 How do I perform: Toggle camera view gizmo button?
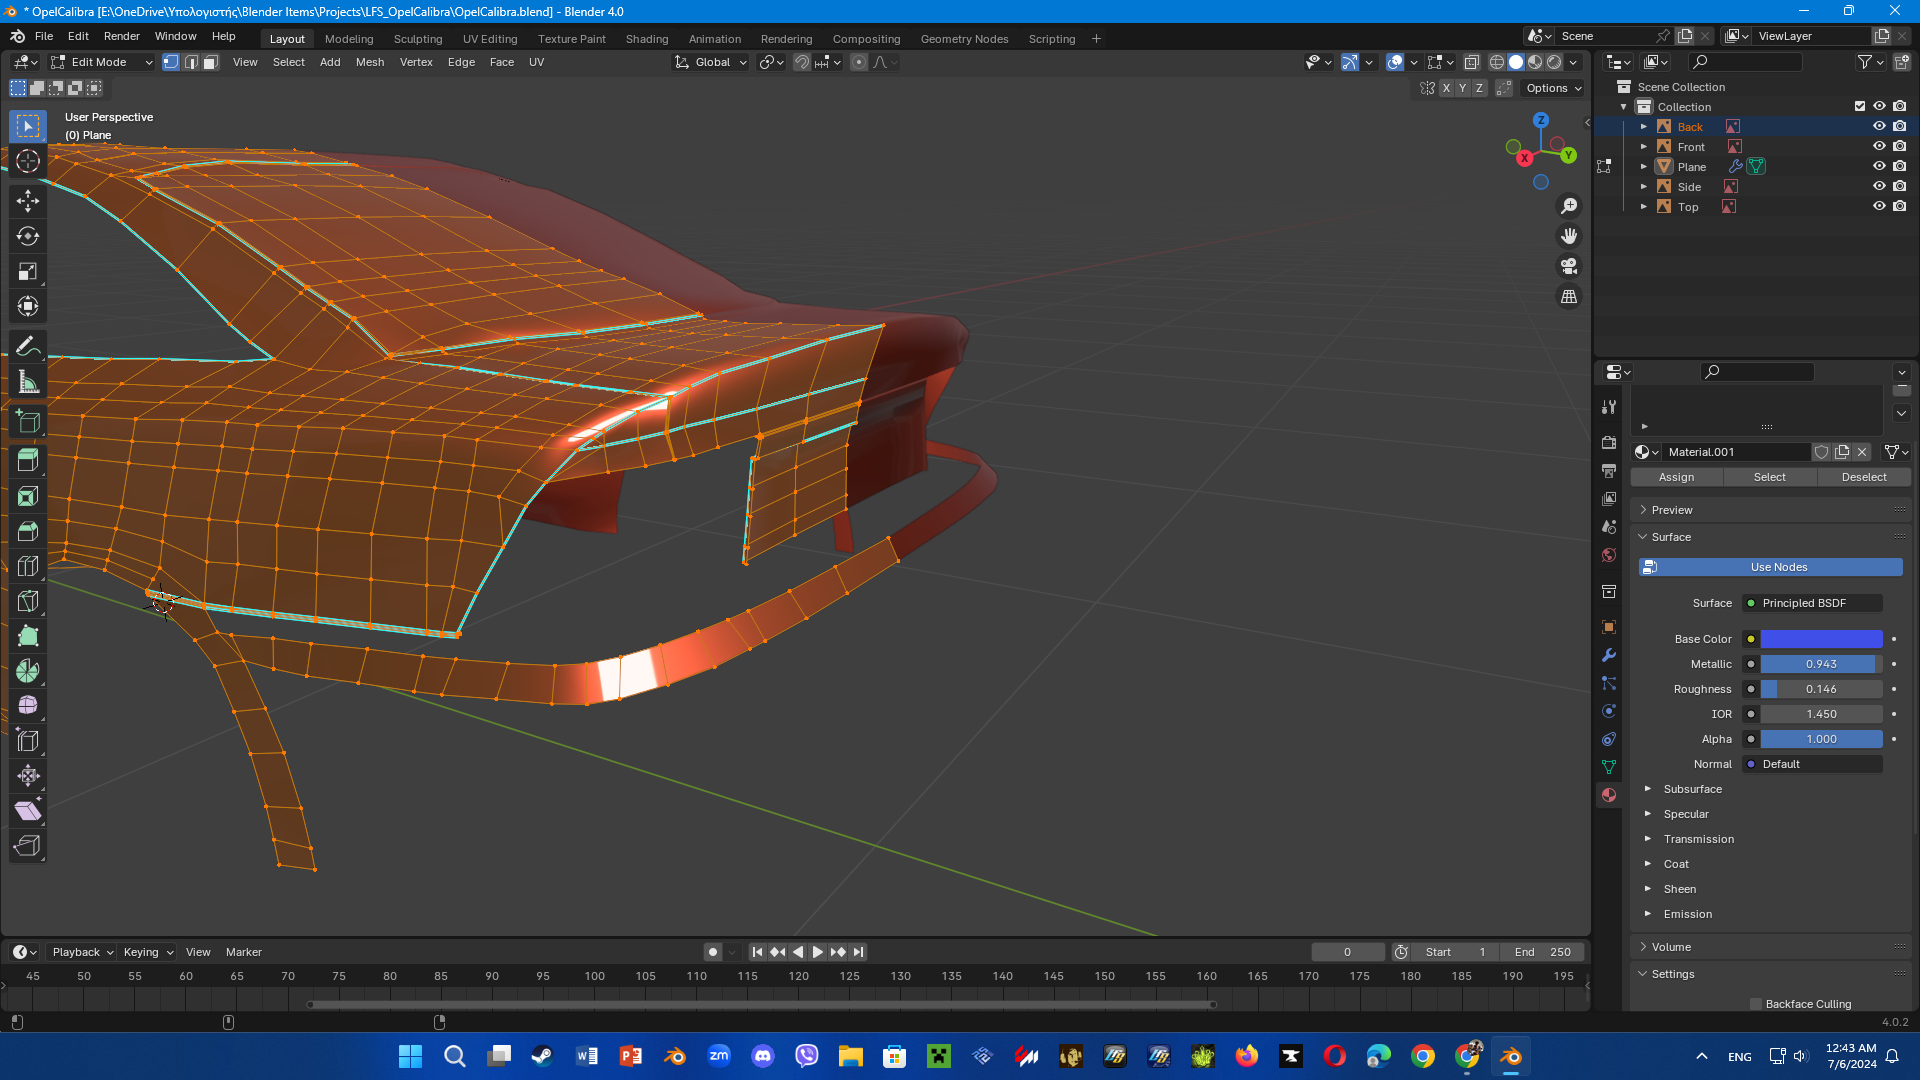1569,266
